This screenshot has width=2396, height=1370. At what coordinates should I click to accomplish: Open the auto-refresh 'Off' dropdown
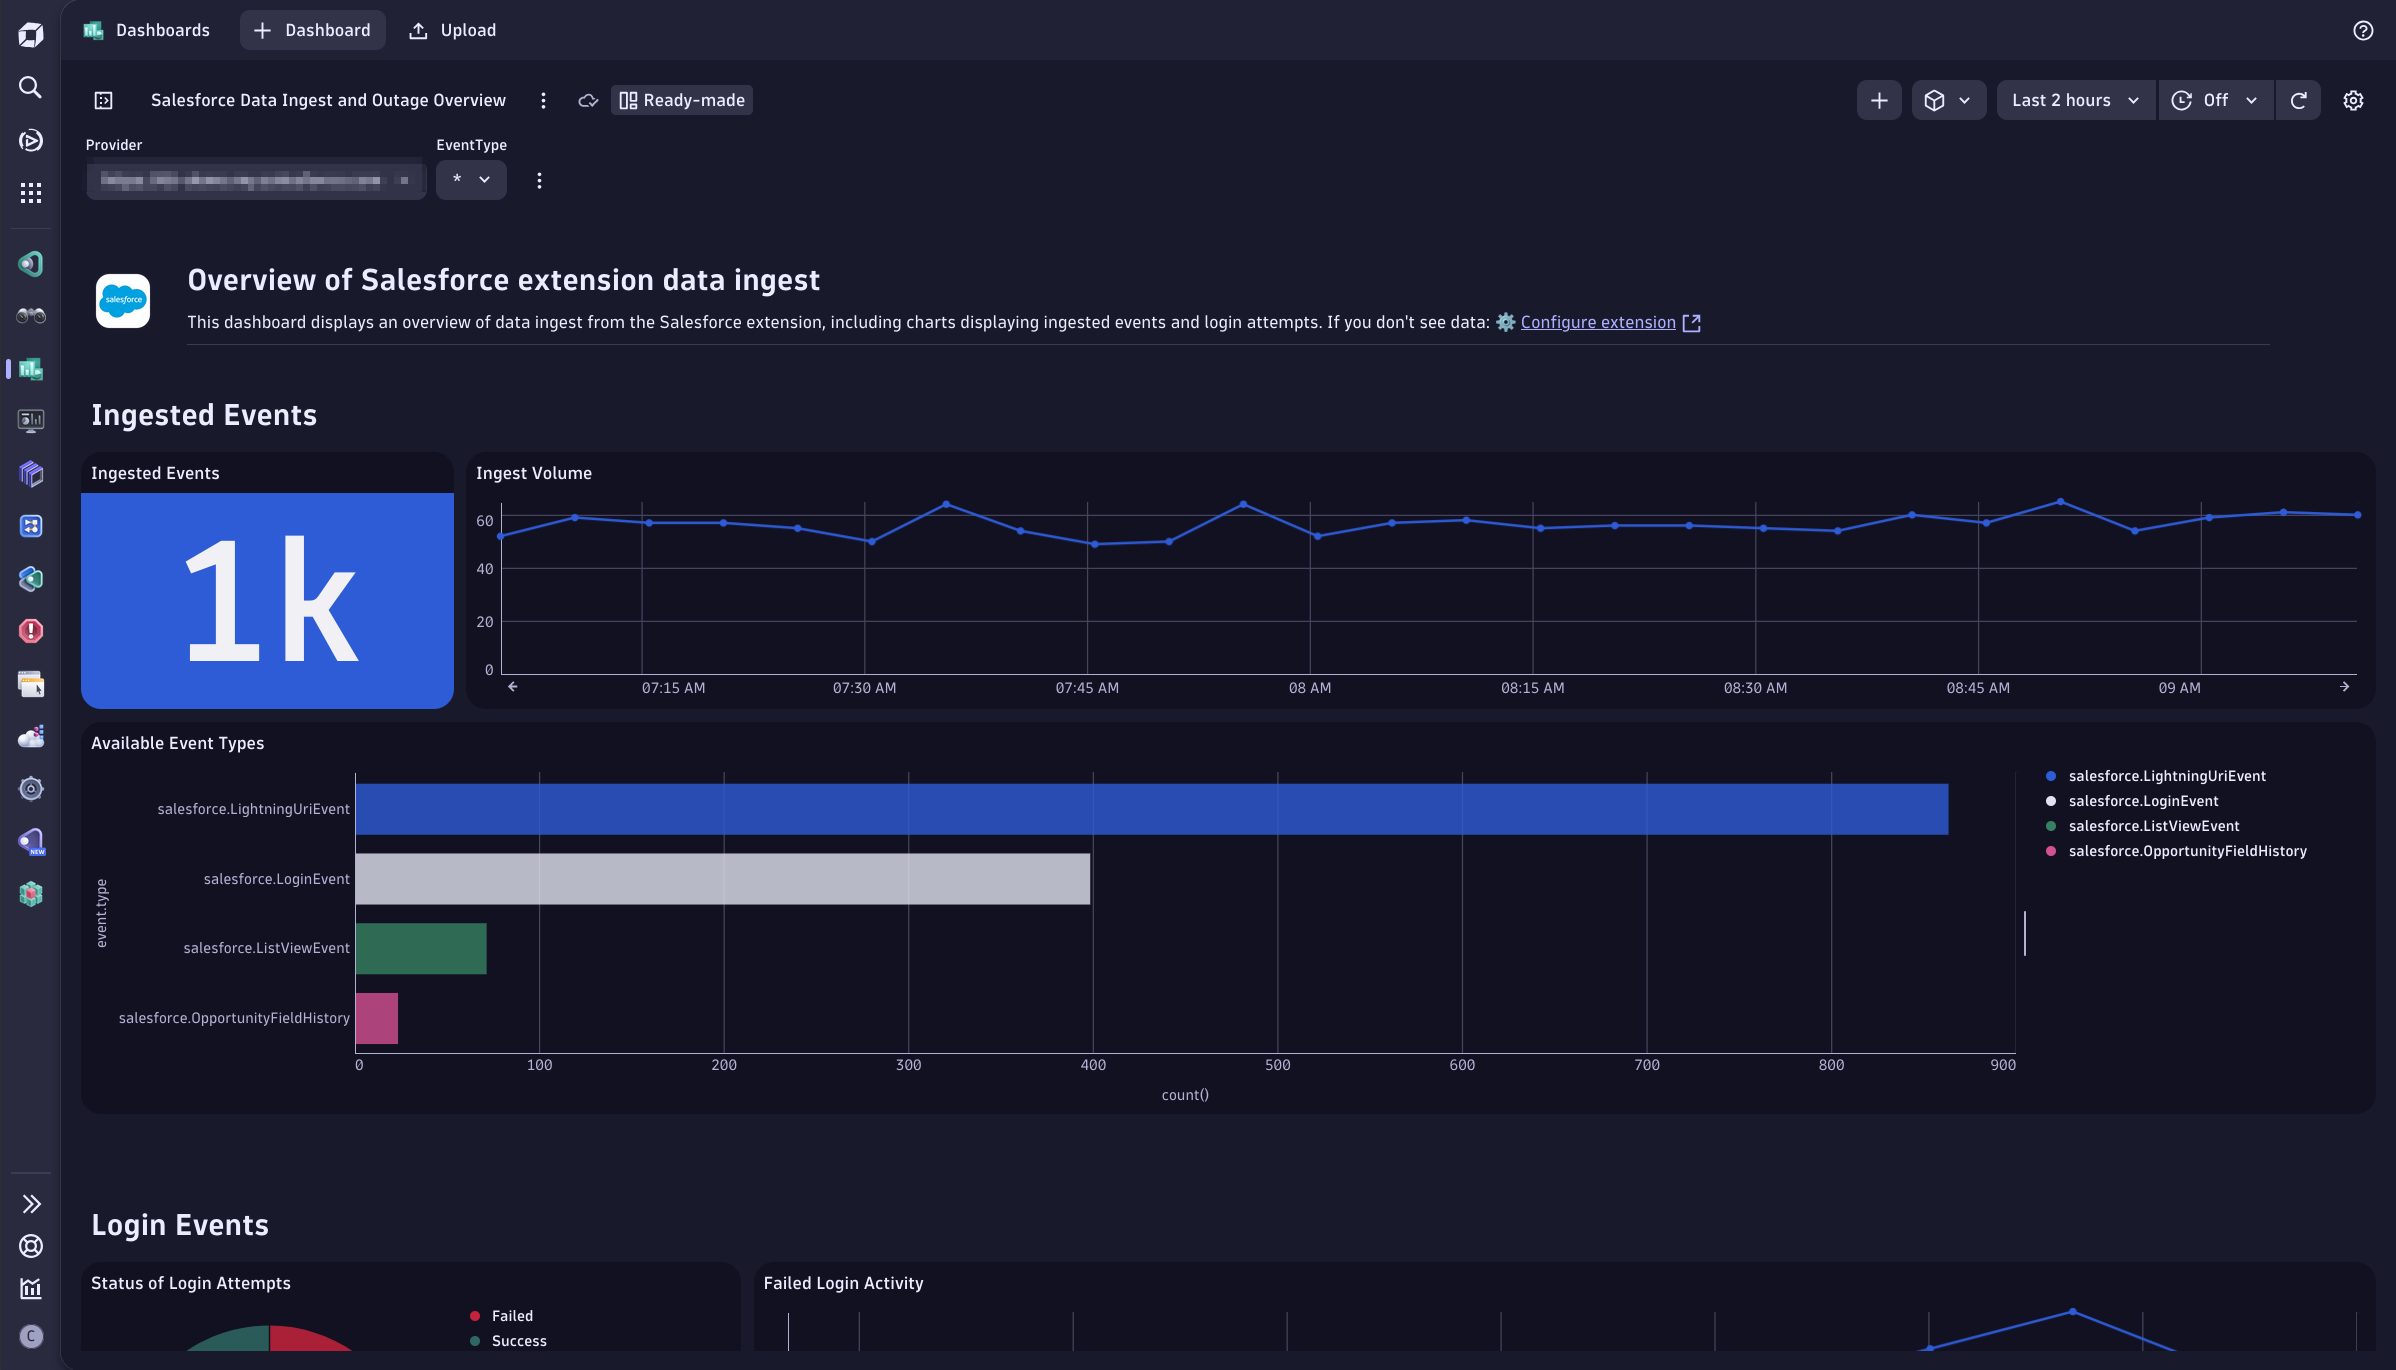pos(2214,100)
